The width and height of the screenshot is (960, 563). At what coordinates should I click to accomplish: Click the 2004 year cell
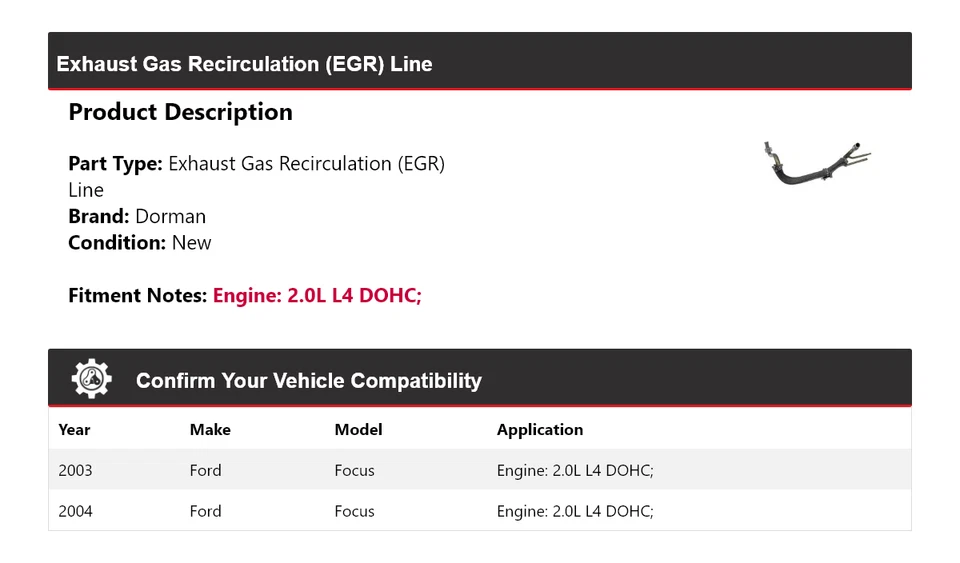[x=75, y=511]
